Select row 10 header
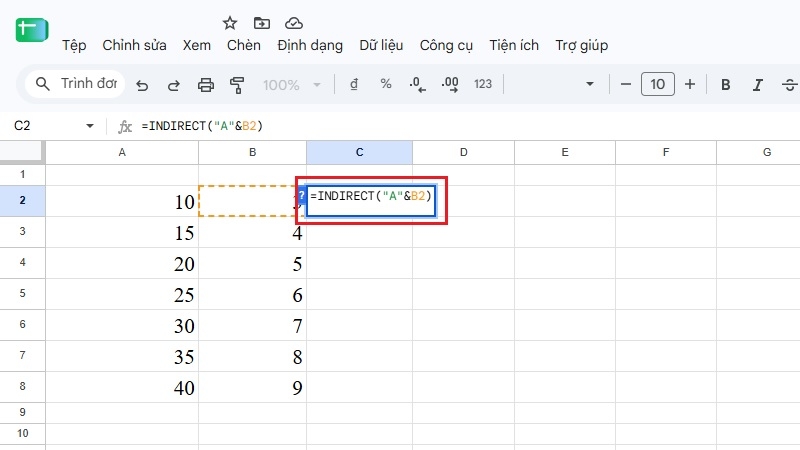 (22, 434)
